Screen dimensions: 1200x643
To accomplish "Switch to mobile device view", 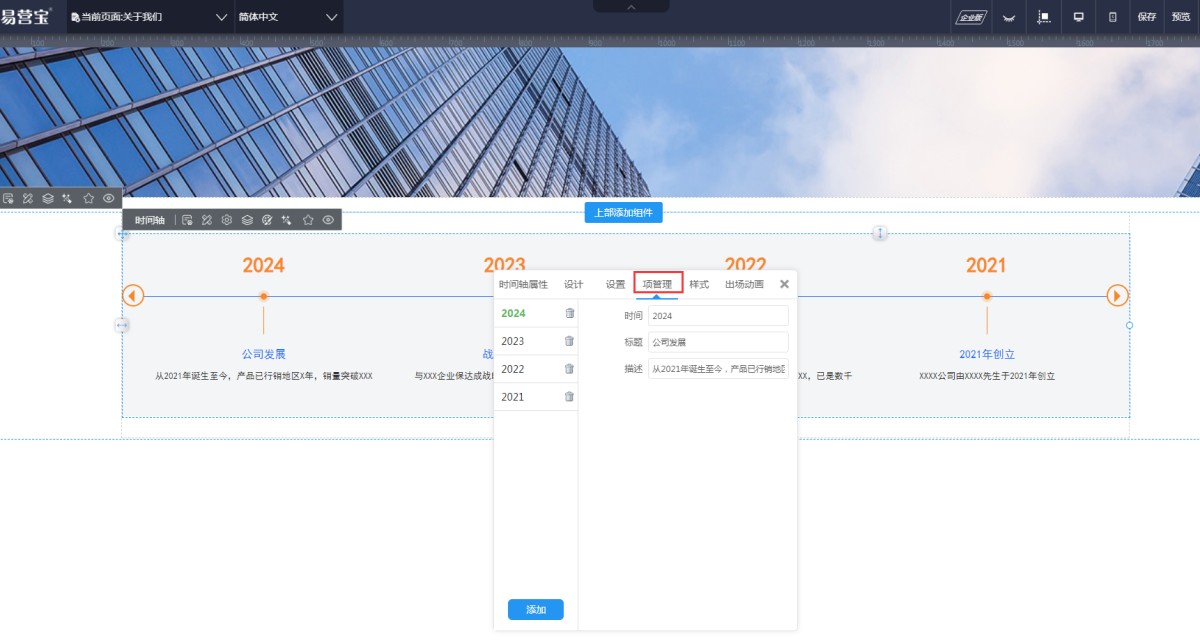I will [x=1113, y=17].
